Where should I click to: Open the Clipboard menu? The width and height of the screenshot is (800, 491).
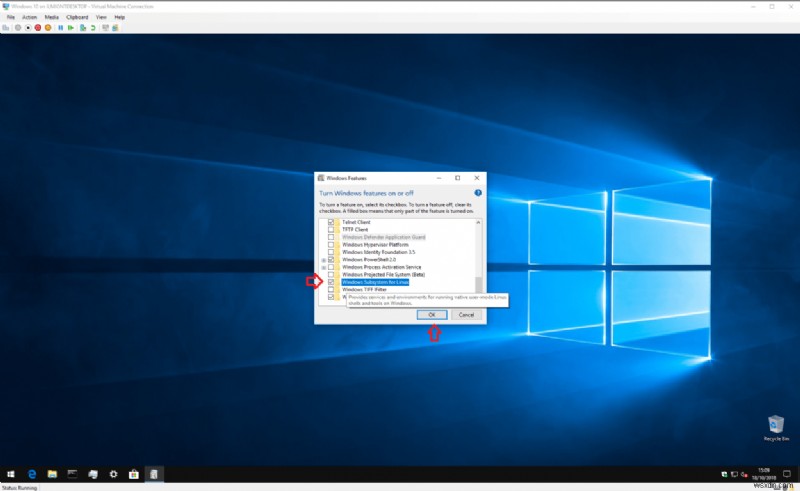(77, 17)
